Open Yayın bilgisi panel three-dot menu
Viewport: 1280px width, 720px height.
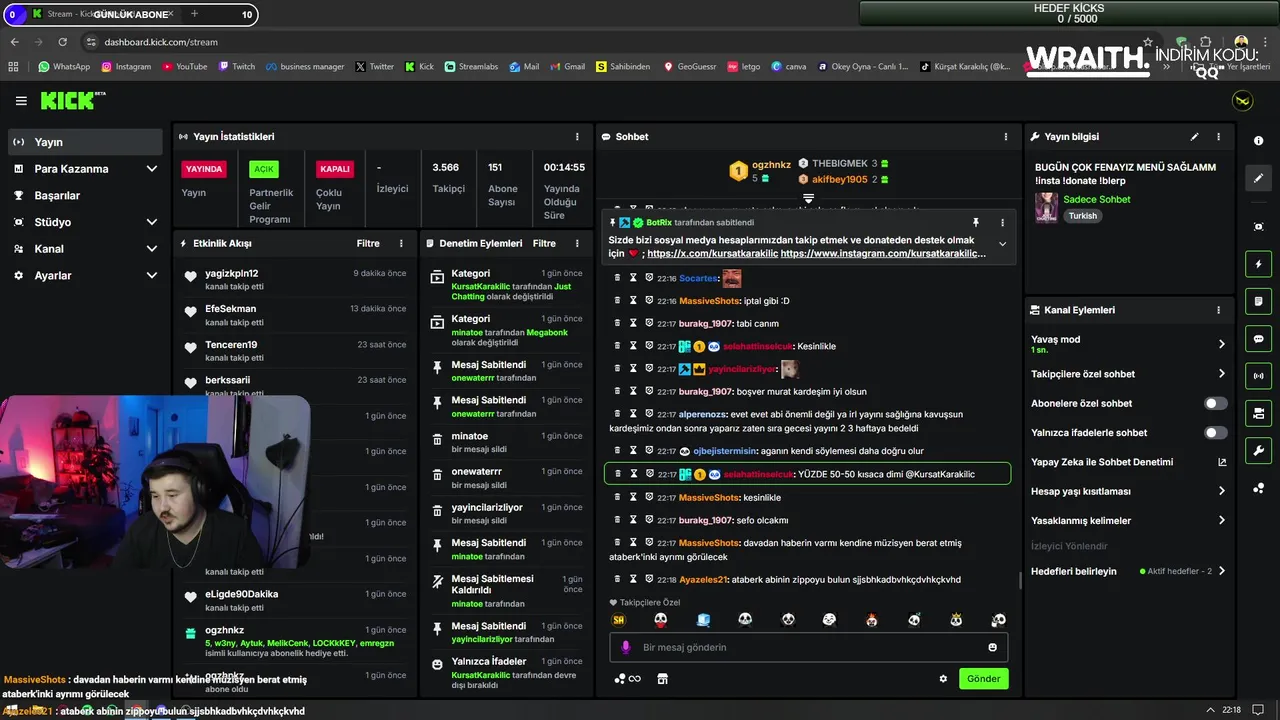(x=1218, y=137)
